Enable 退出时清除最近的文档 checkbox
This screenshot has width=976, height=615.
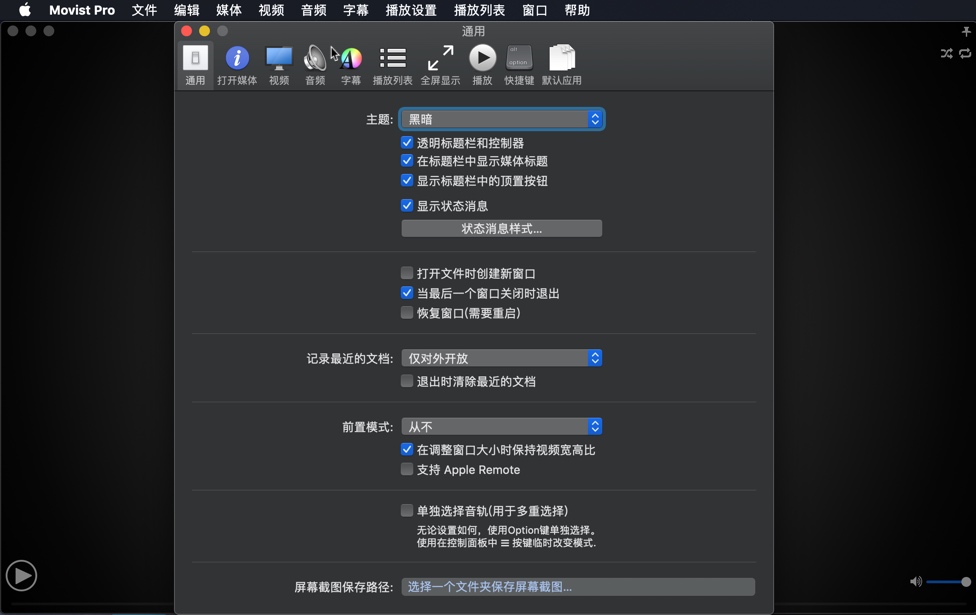(407, 381)
